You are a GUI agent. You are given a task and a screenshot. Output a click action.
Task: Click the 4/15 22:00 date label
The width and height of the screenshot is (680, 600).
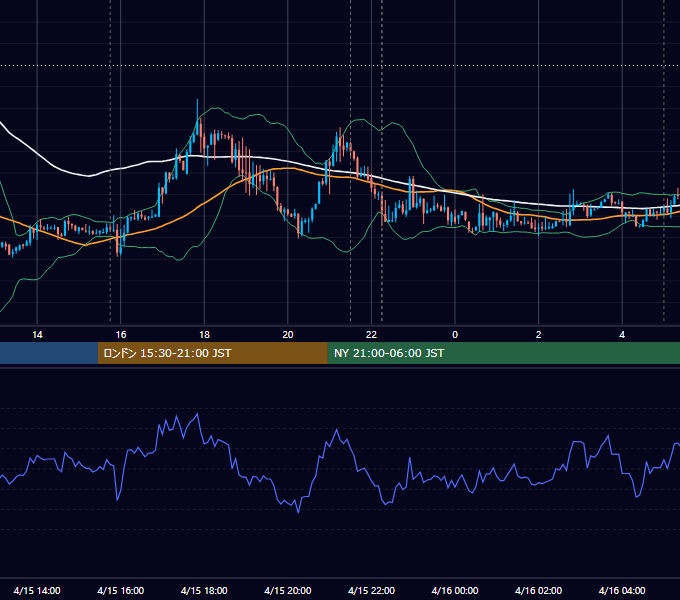[x=371, y=590]
